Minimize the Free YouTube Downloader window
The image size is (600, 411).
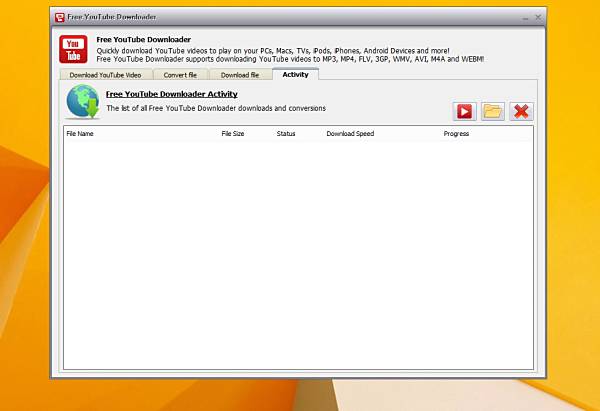pyautogui.click(x=525, y=18)
